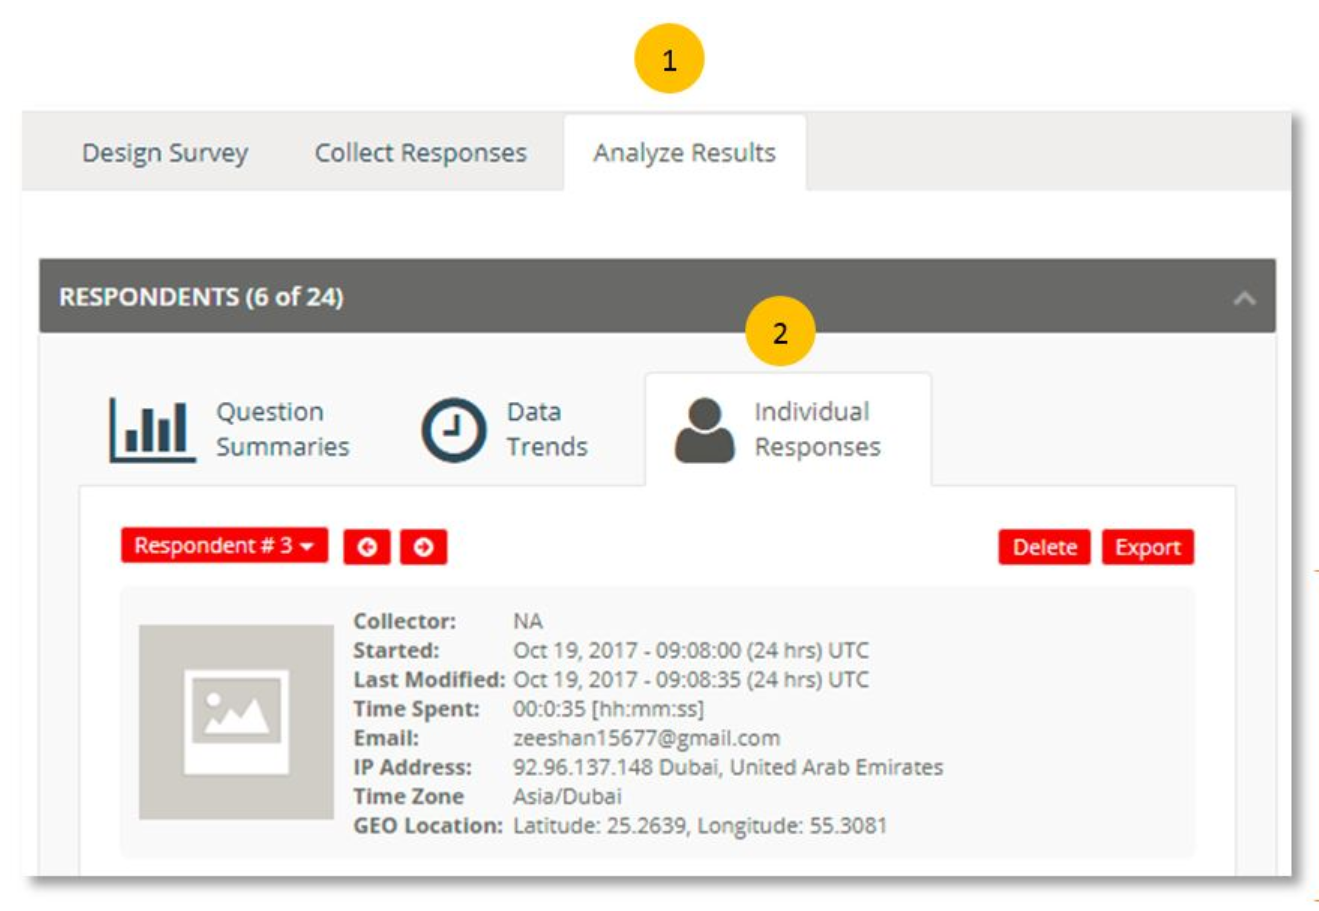Go to next respondent with right arrow
1319x911 pixels.
point(423,547)
